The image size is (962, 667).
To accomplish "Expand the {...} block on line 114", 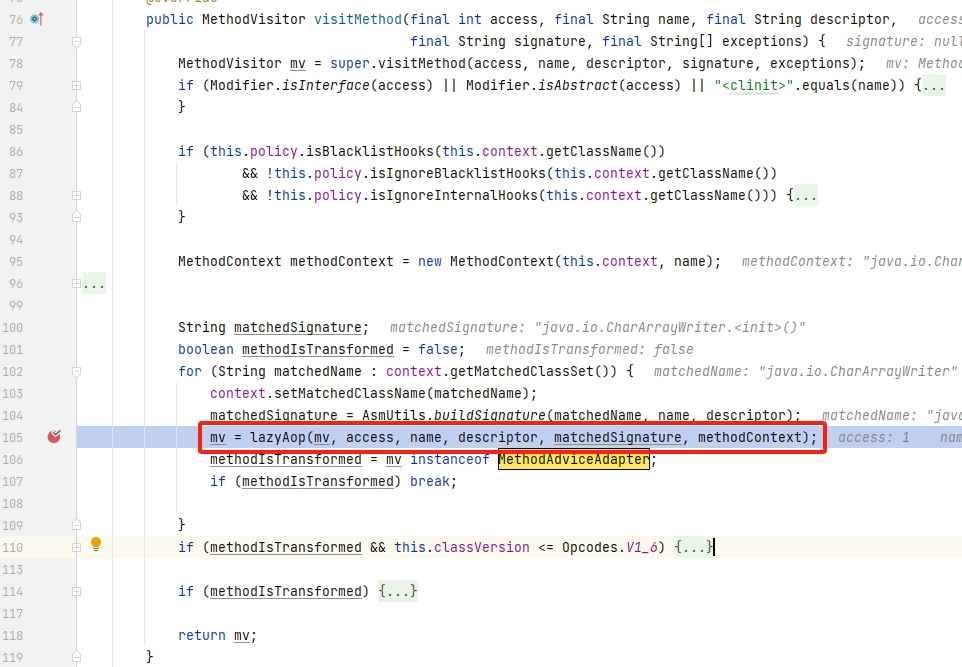I will [397, 591].
